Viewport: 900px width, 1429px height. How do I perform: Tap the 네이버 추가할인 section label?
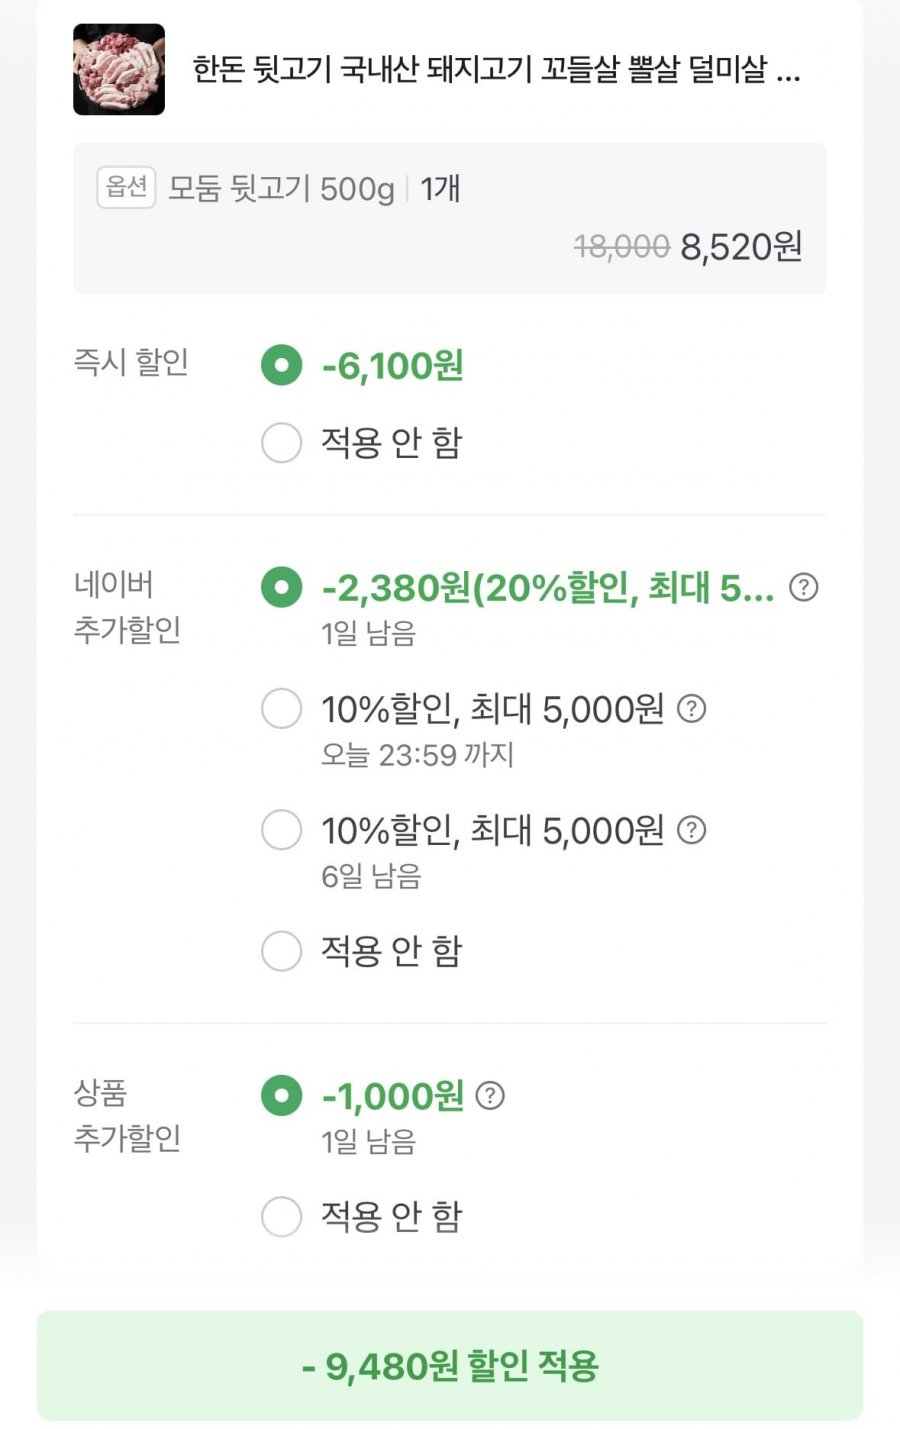click(x=127, y=607)
